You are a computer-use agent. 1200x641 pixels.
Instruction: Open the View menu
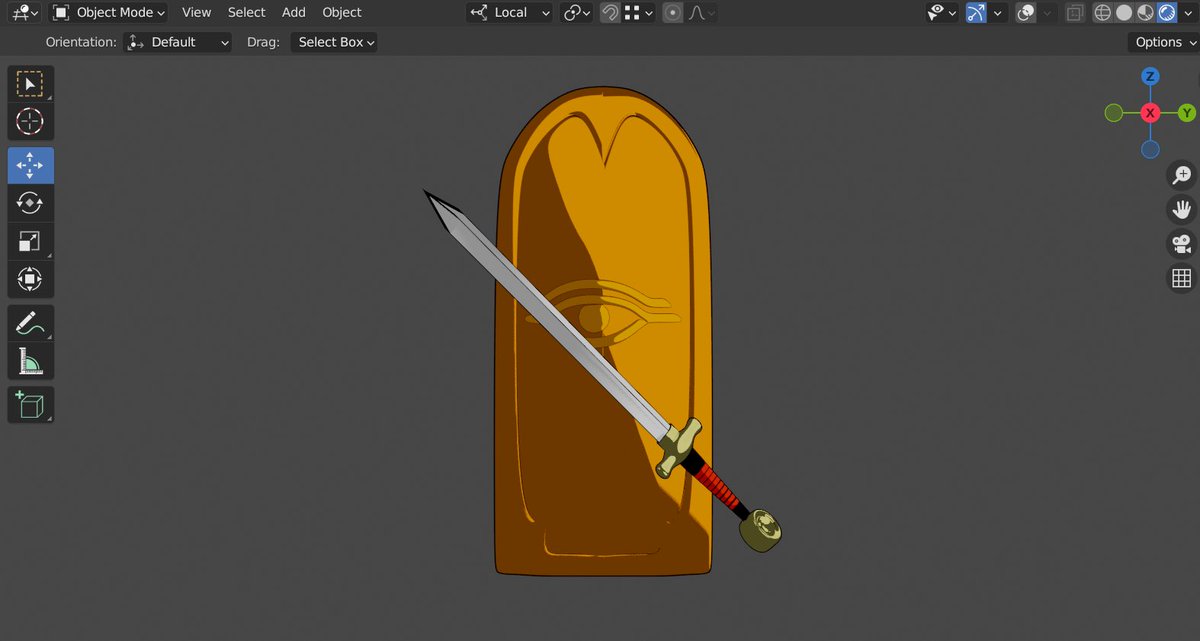point(196,12)
